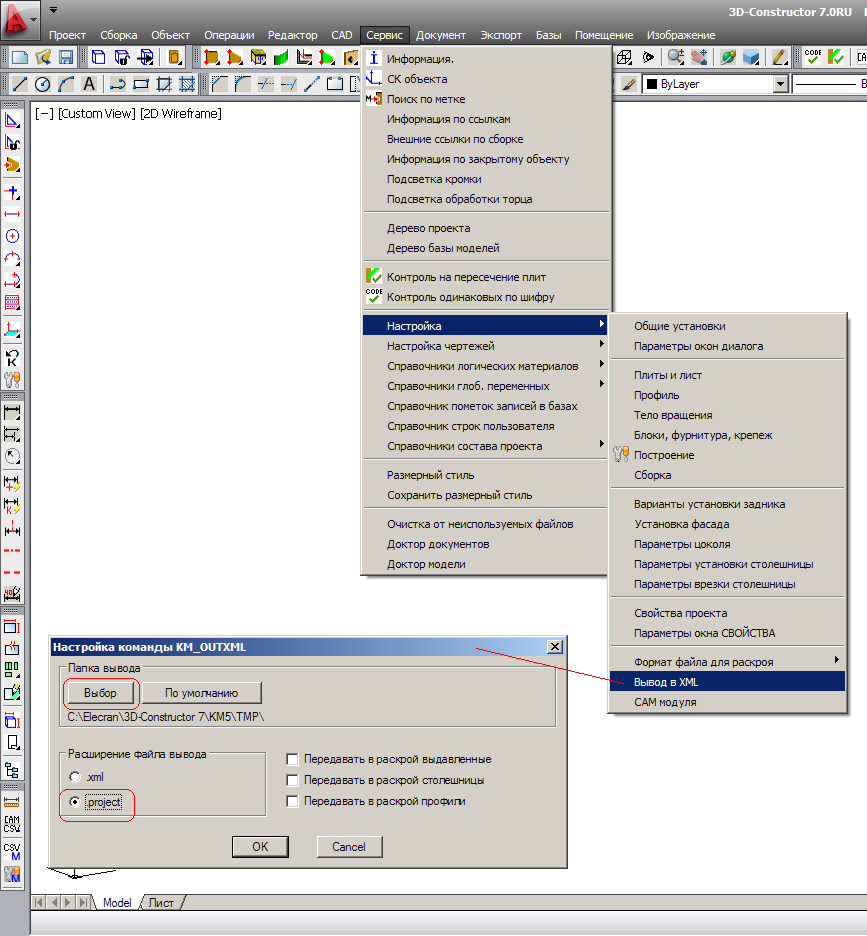Image resolution: width=867 pixels, height=936 pixels.
Task: Click the blue cube with padlock icon
Action: click(122, 57)
